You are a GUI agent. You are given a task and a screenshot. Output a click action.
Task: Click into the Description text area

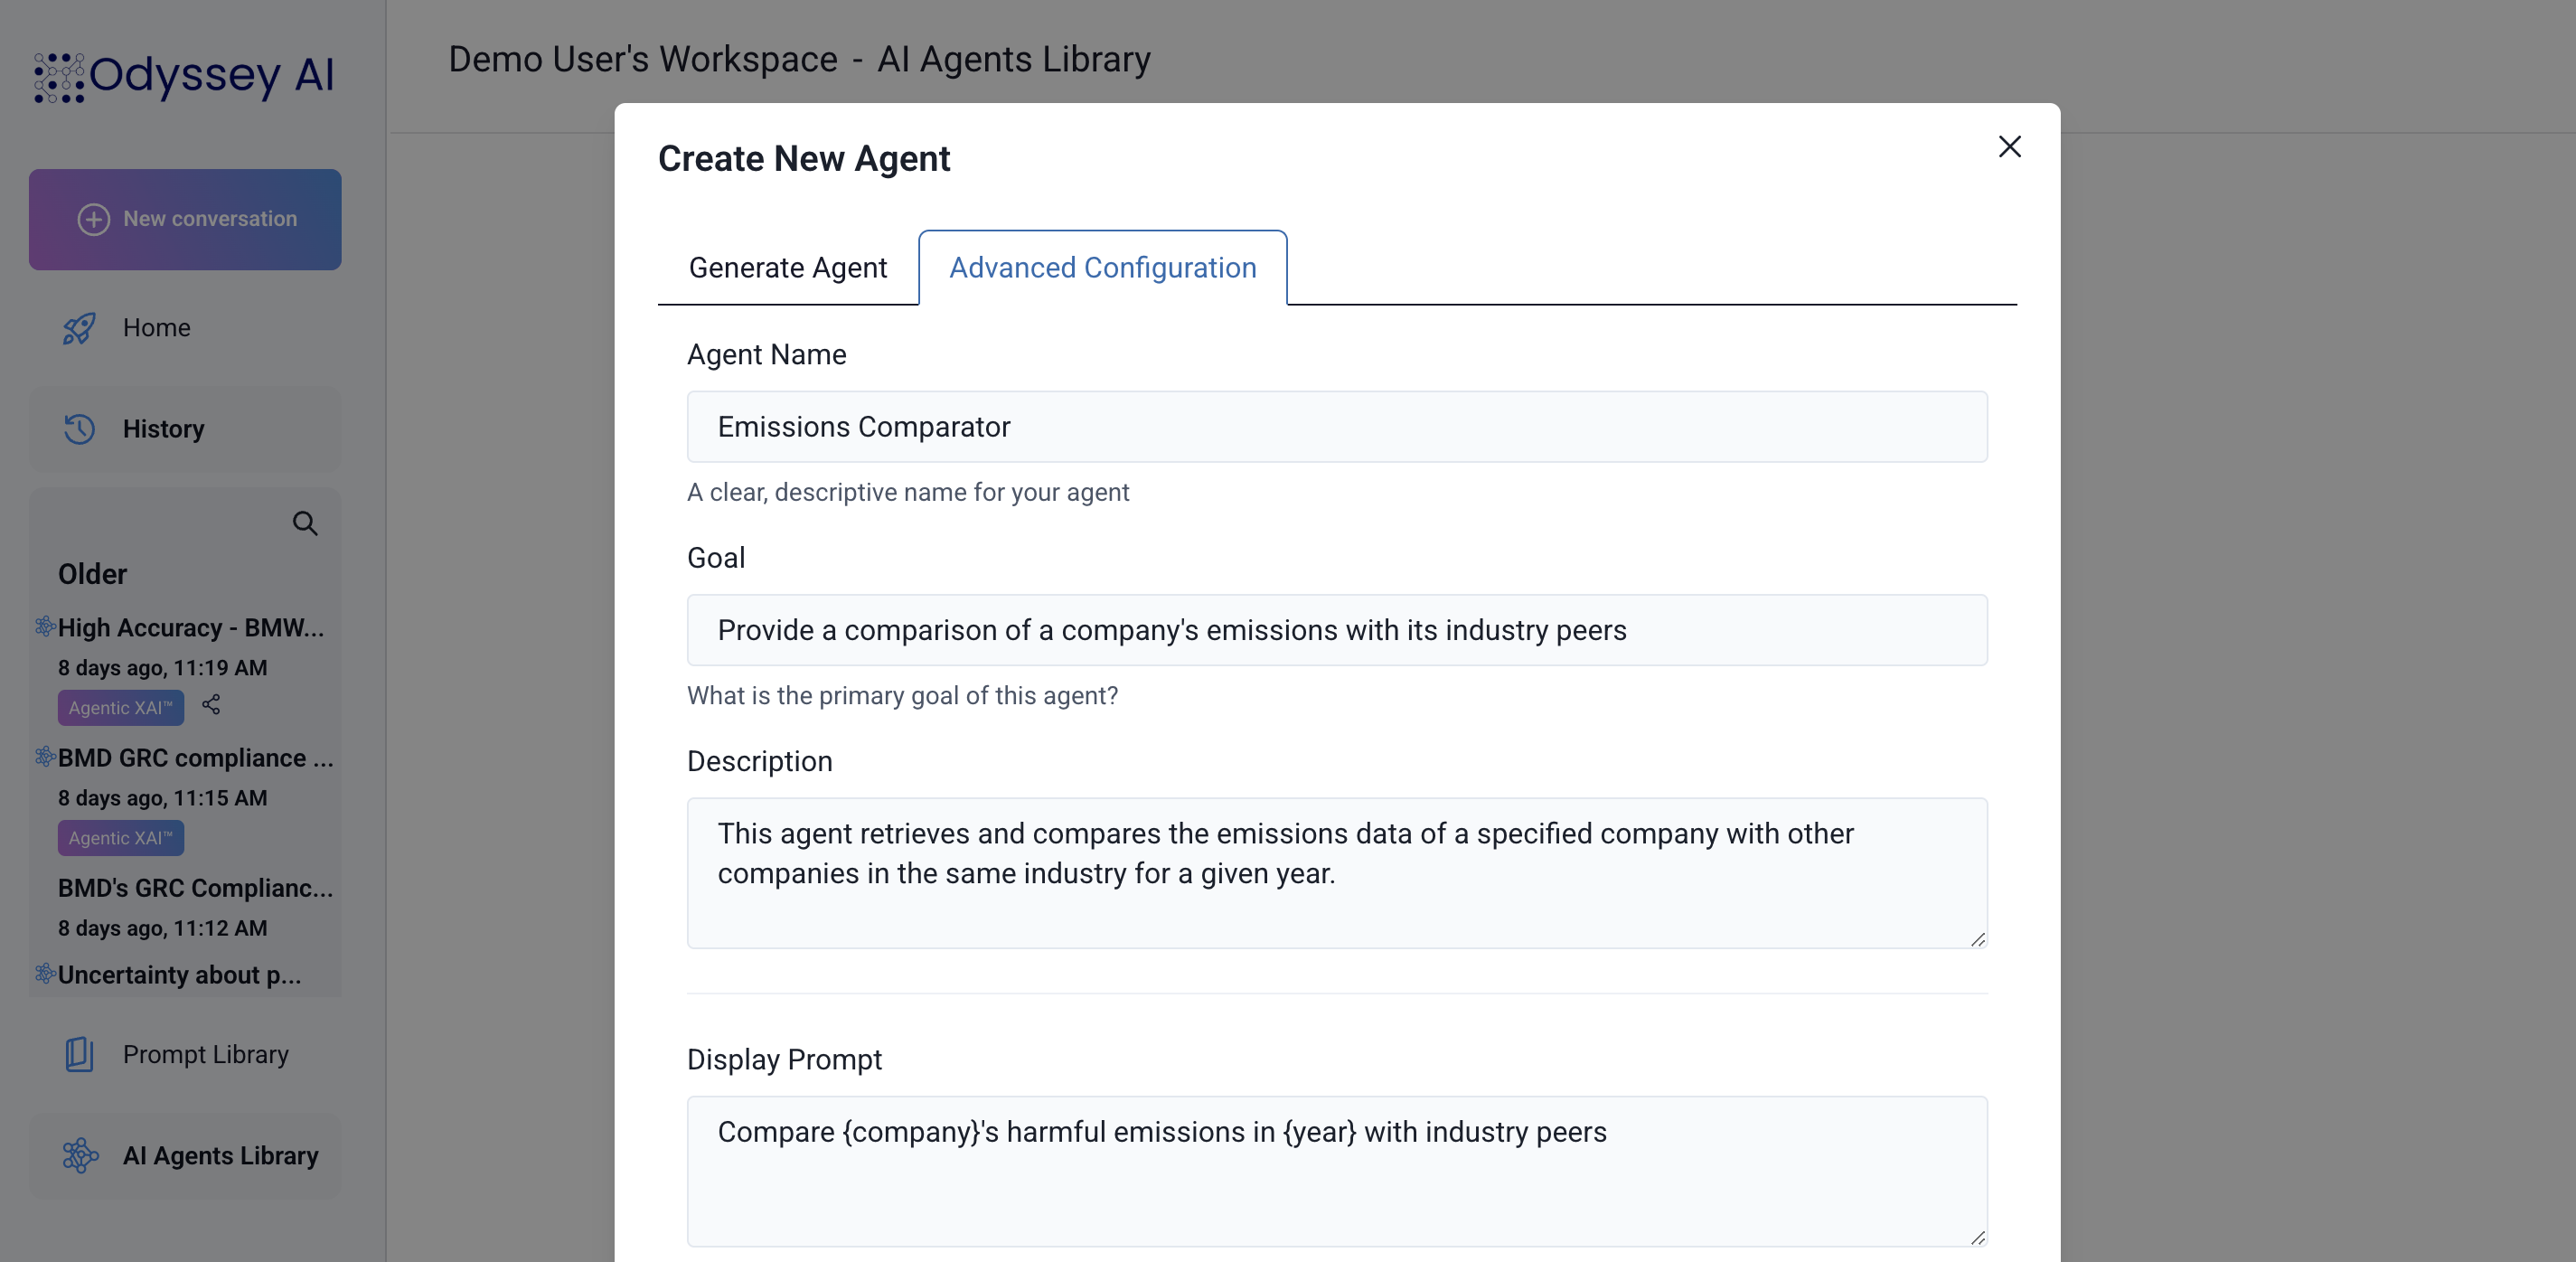pos(1337,873)
